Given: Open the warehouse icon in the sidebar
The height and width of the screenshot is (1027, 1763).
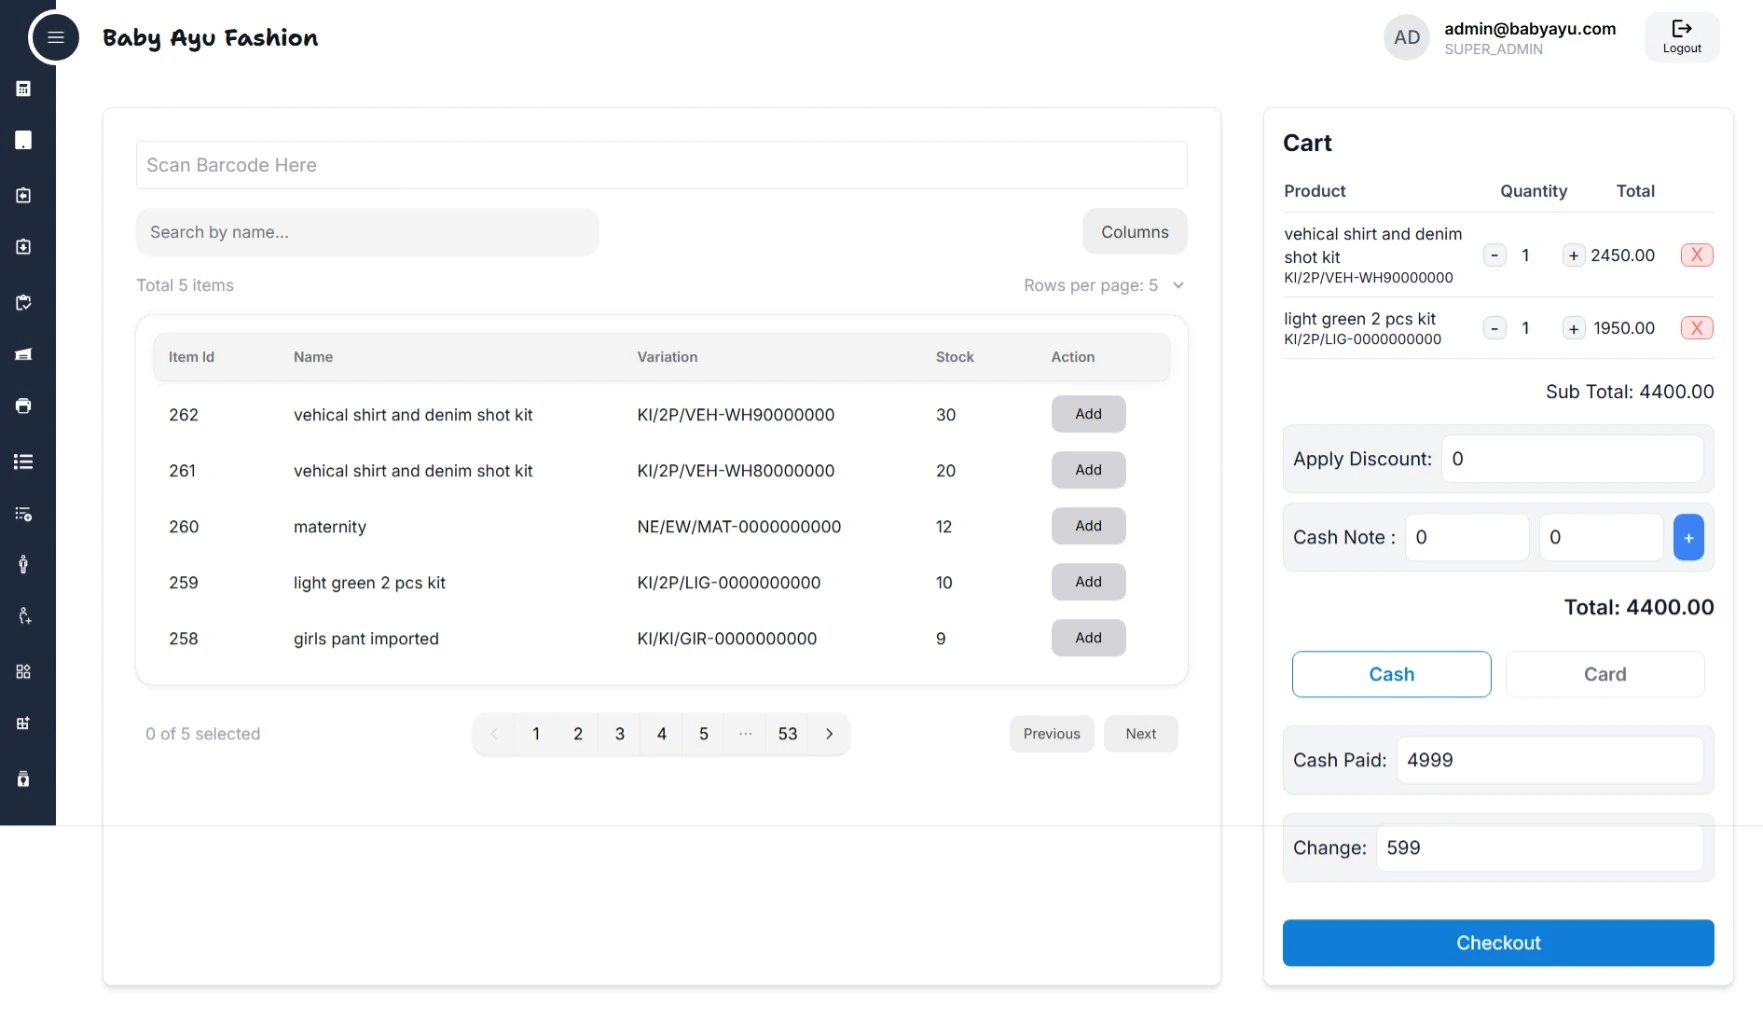Looking at the screenshot, I should point(23,354).
